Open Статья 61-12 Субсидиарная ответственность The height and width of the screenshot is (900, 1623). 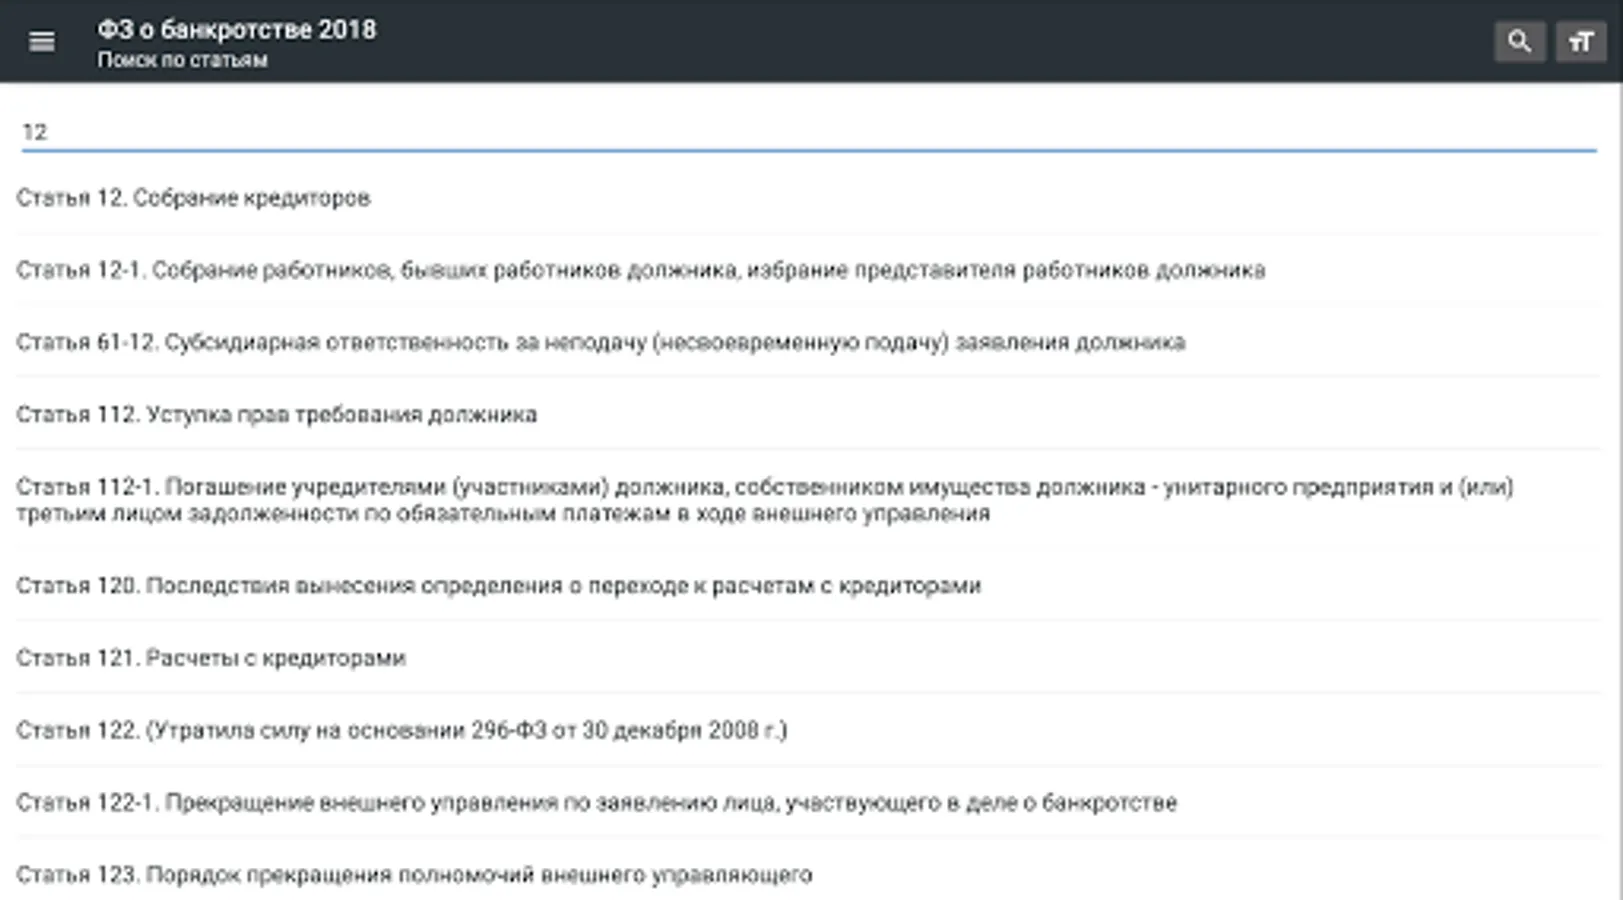[x=809, y=342]
